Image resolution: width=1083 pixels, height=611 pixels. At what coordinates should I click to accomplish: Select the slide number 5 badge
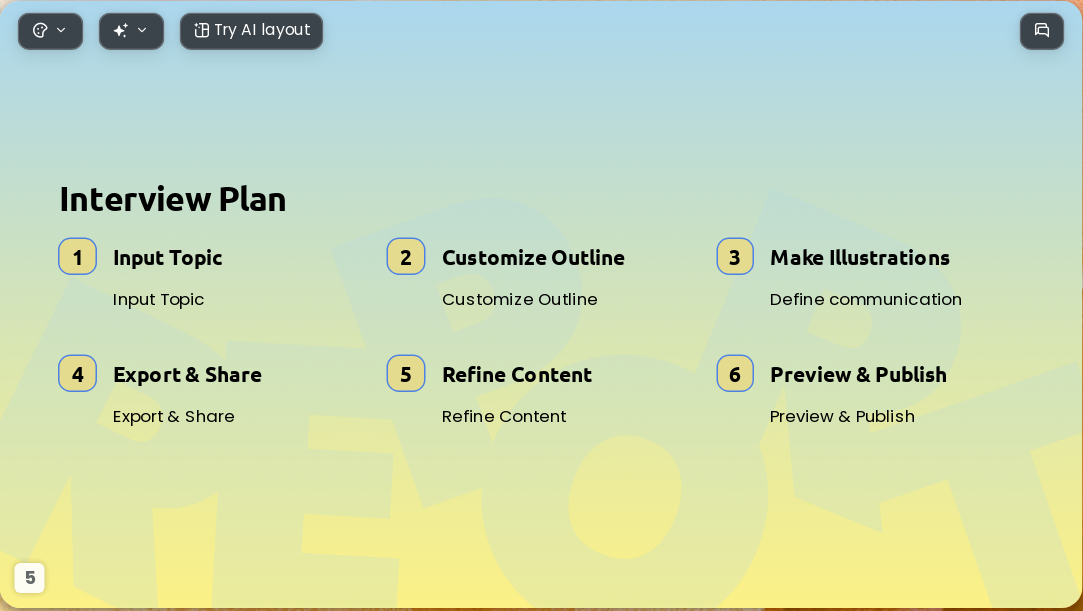coord(30,578)
